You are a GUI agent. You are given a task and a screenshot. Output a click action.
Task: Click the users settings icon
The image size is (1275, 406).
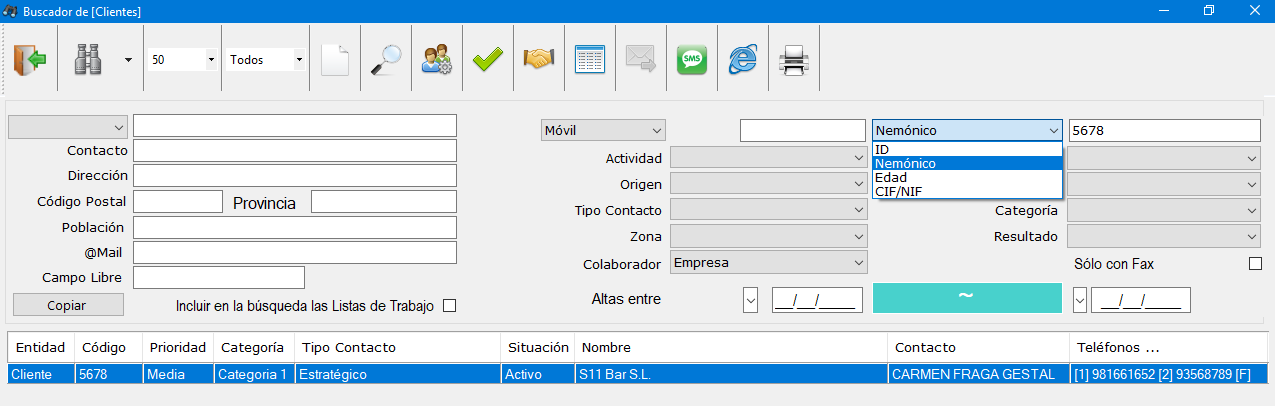(x=436, y=60)
